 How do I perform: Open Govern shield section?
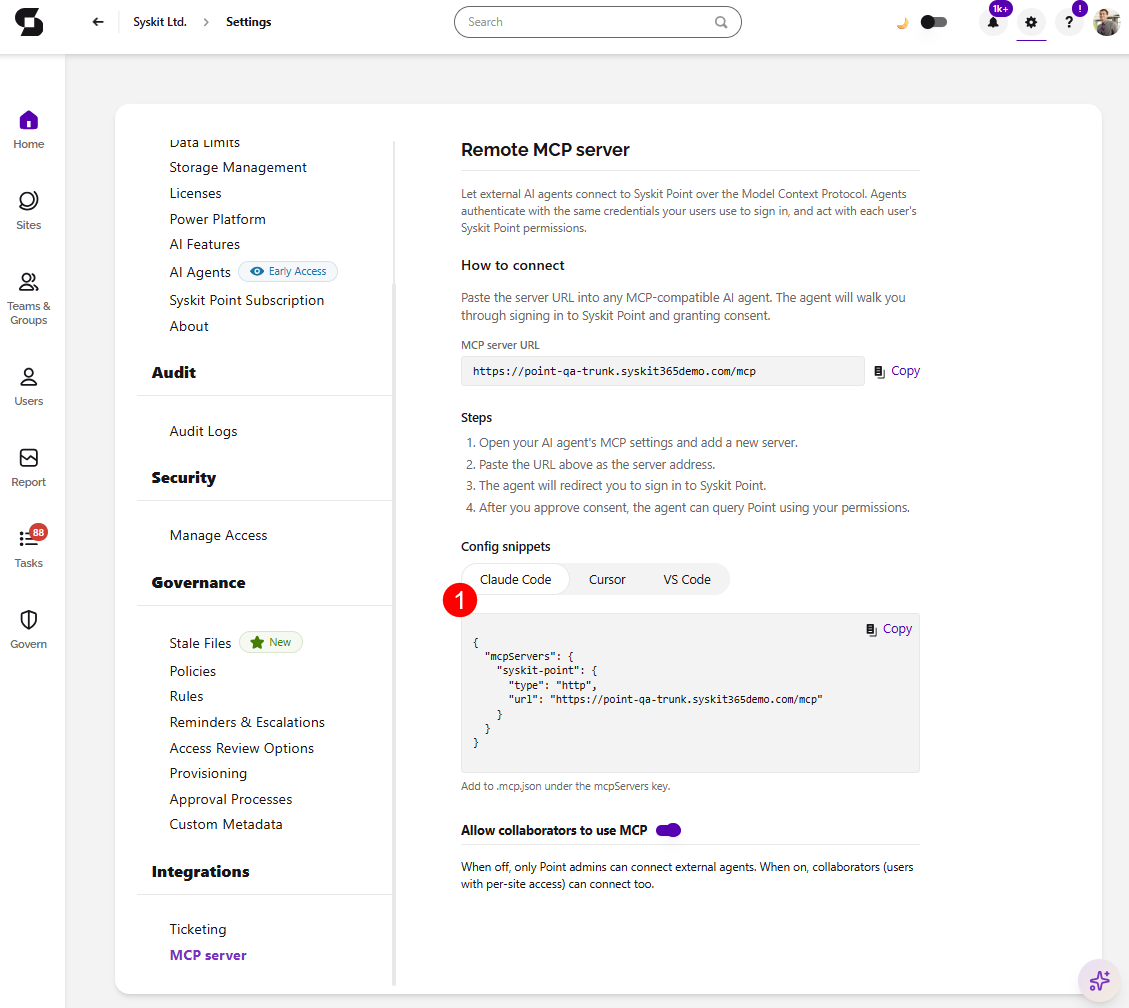click(x=29, y=629)
